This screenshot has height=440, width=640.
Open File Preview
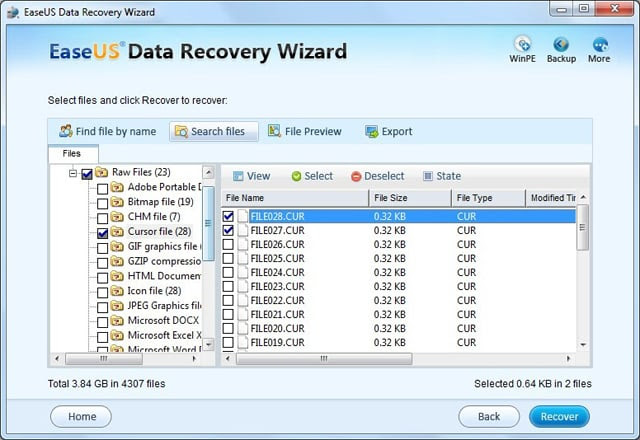coord(304,131)
